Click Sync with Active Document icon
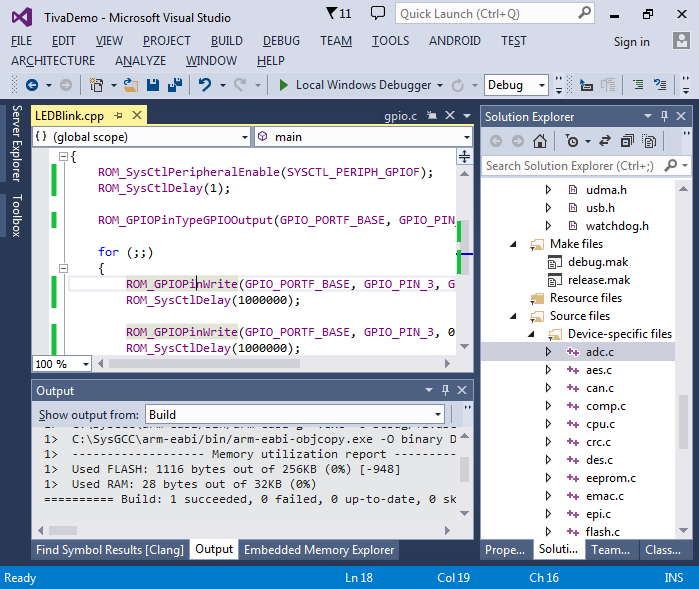Image resolution: width=699 pixels, height=589 pixels. (604, 141)
